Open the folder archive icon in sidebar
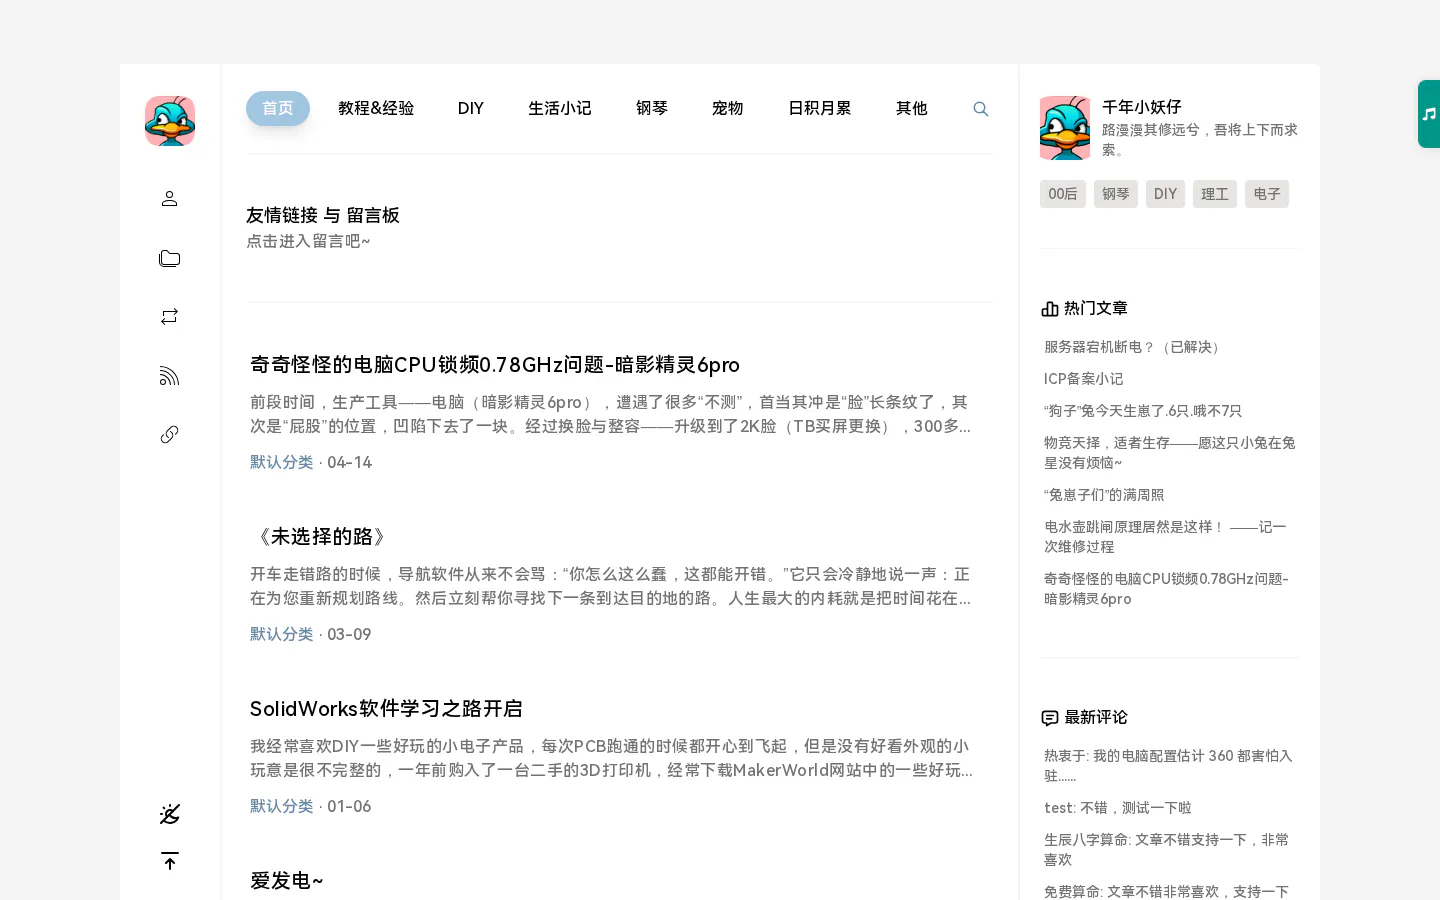Viewport: 1440px width, 900px height. tap(170, 258)
